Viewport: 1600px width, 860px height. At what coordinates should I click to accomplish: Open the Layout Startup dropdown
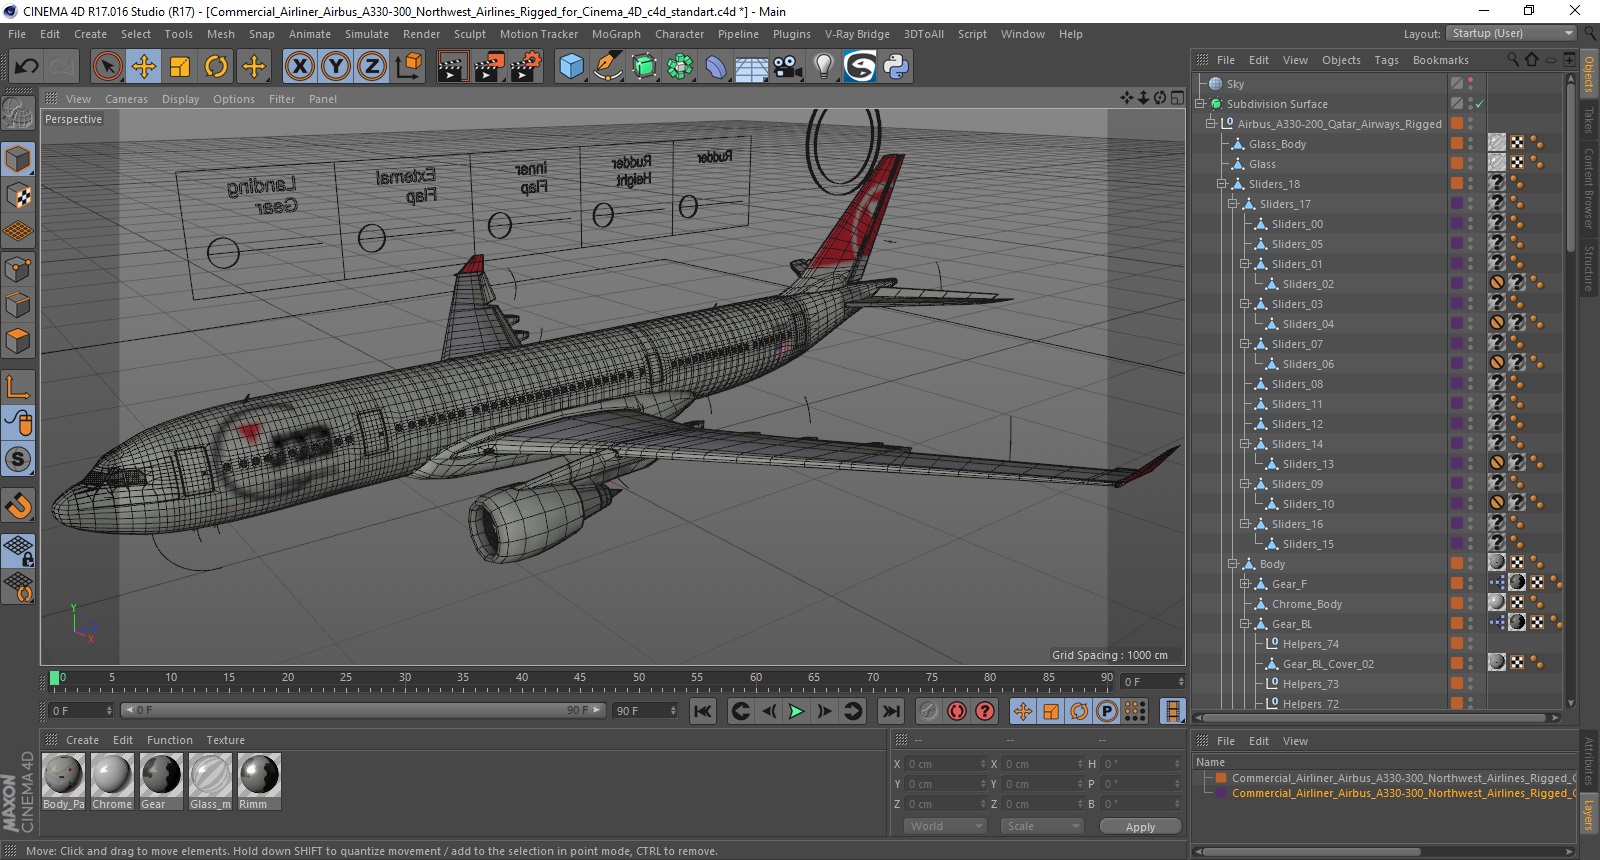[1512, 33]
